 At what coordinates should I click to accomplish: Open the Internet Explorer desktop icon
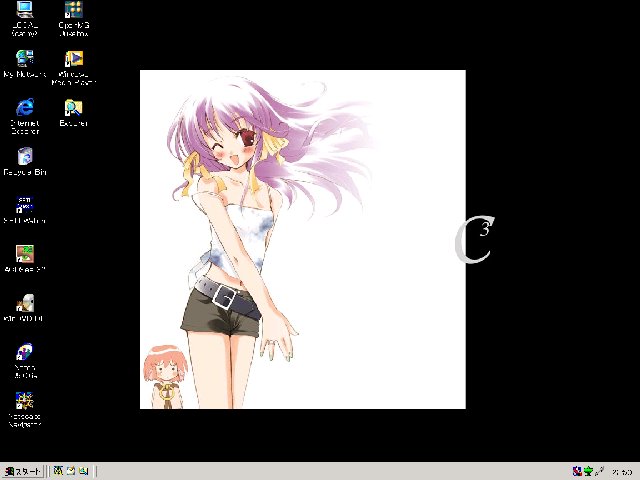(25, 107)
